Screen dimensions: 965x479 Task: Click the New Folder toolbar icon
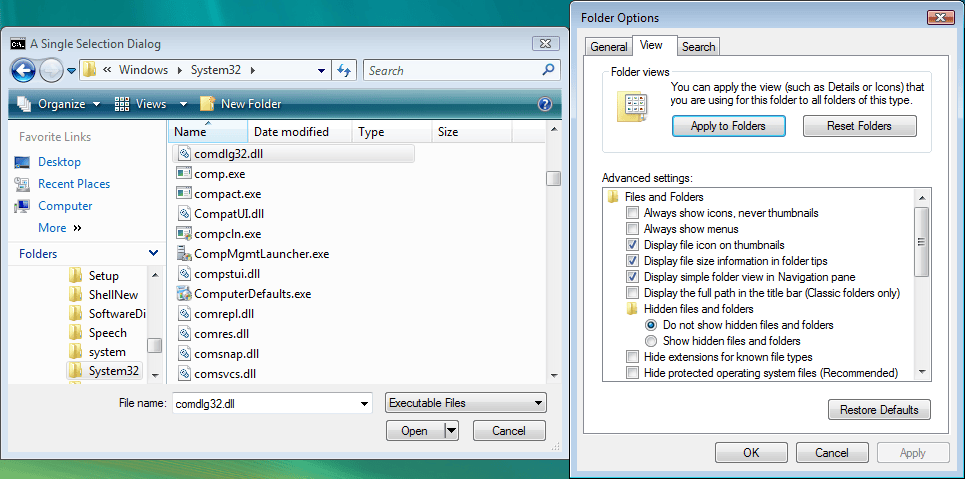coord(207,103)
